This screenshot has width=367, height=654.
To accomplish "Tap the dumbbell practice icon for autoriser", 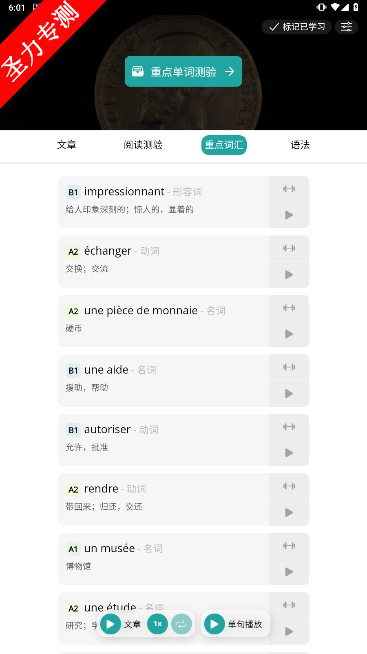I will tap(289, 427).
